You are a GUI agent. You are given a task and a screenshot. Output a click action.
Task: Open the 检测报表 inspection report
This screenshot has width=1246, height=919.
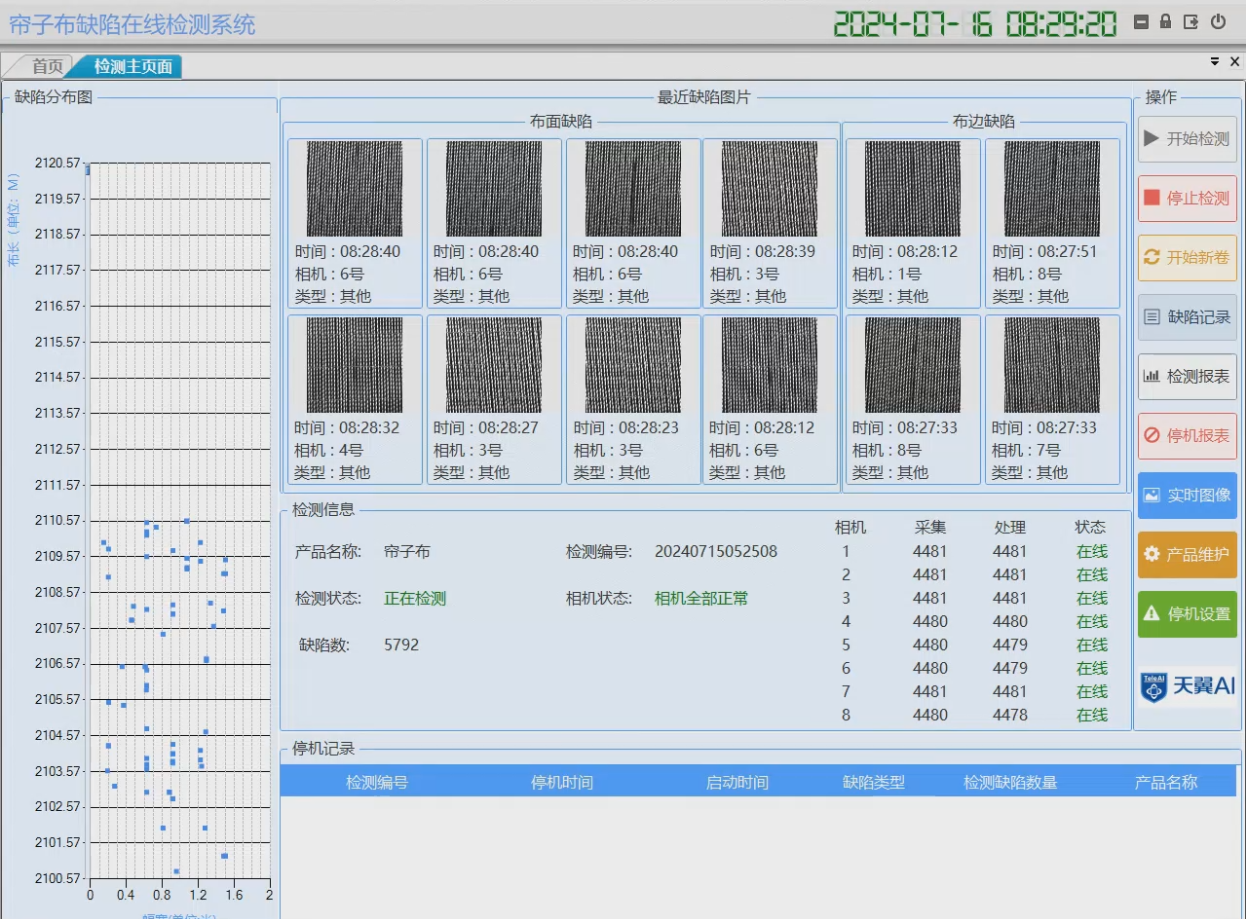(x=1187, y=377)
